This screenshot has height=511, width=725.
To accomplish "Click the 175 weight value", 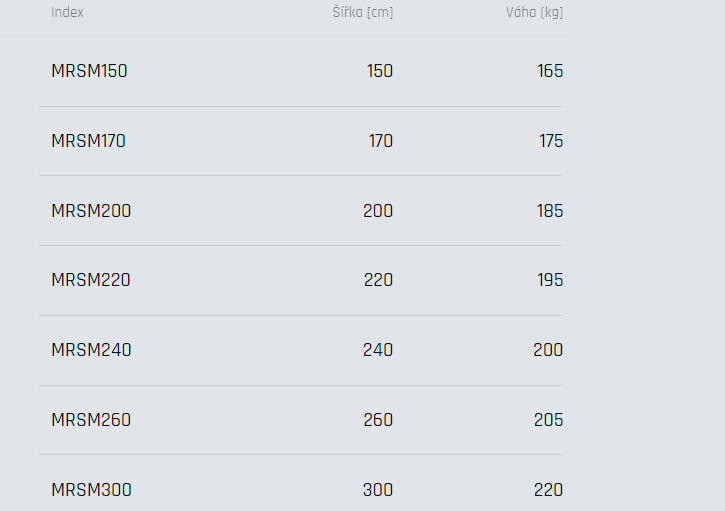I will click(551, 141).
